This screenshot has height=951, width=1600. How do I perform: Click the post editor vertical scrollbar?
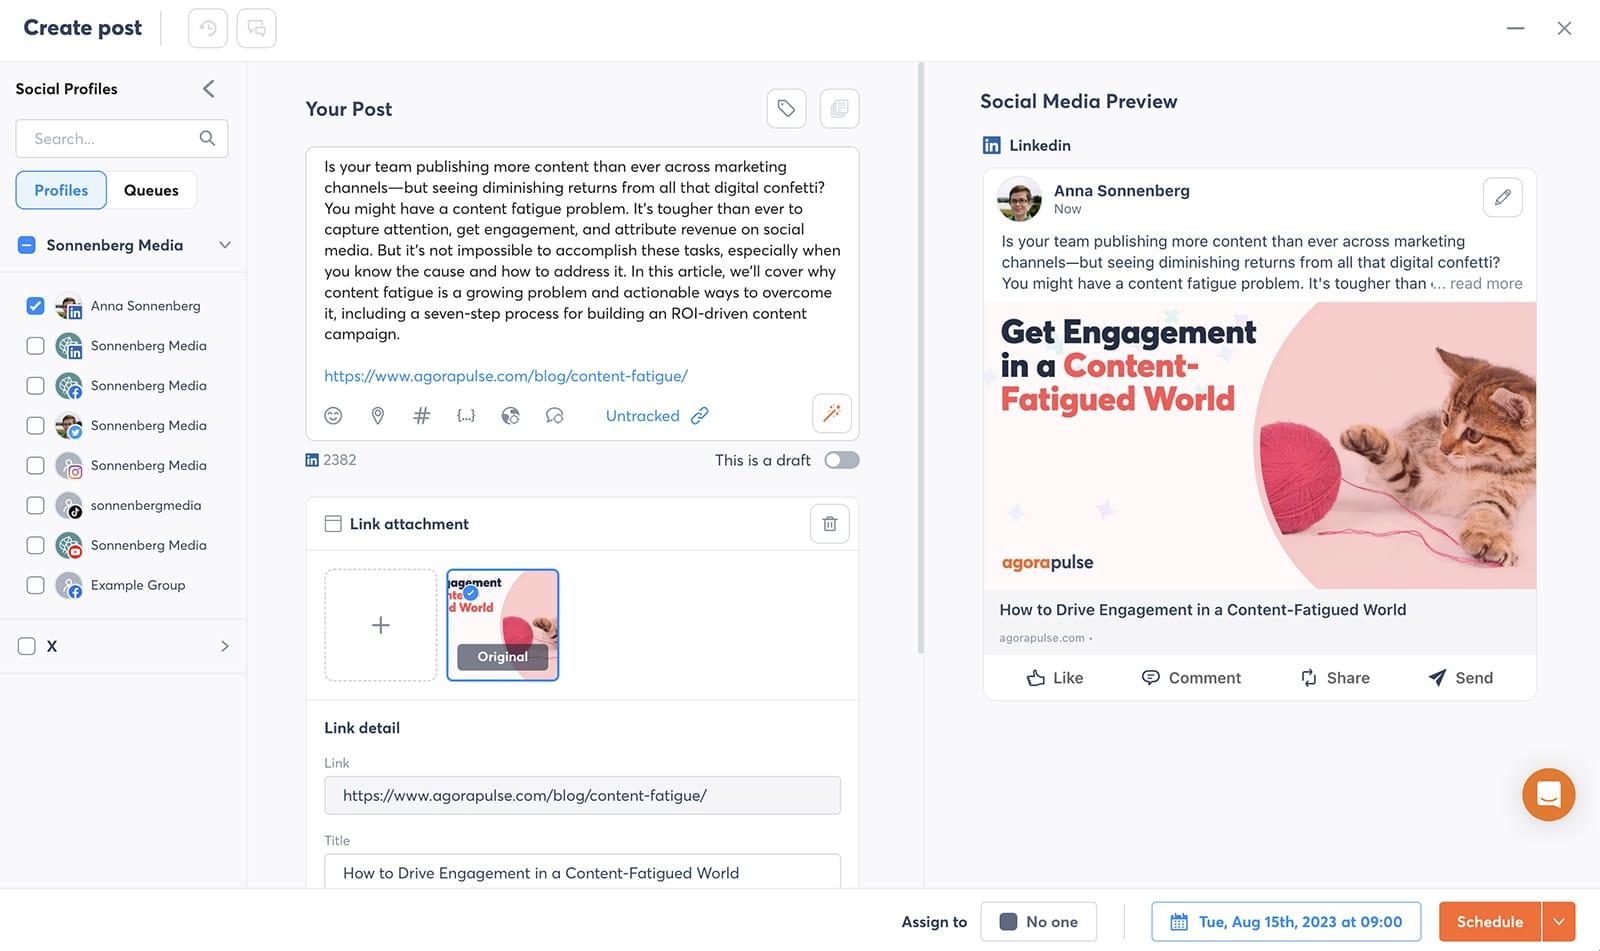[920, 358]
